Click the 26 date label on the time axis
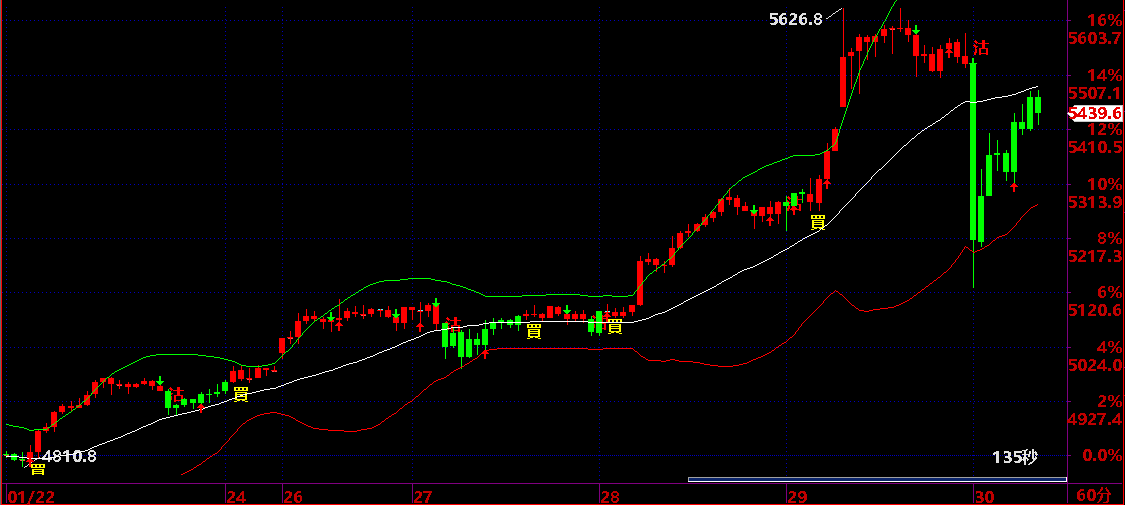Screen dimensions: 1125x505 pyautogui.click(x=293, y=496)
